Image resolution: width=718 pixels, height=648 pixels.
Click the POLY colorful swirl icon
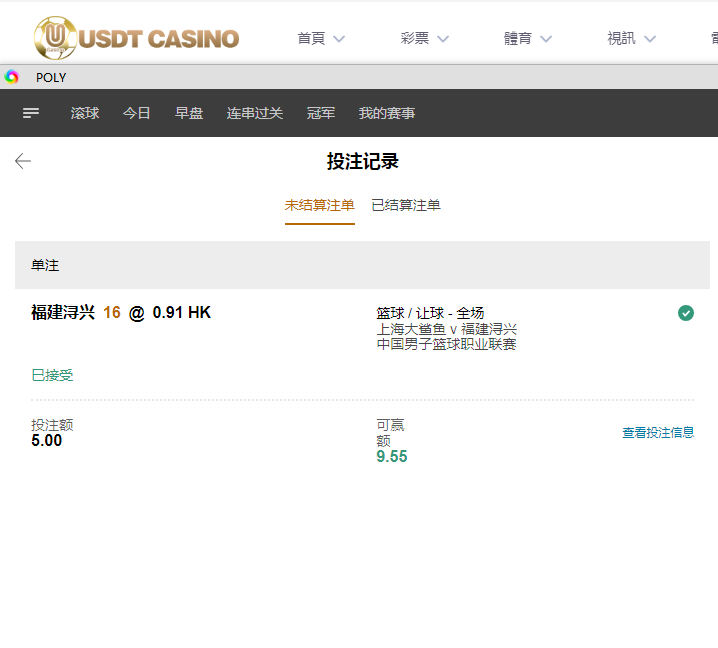pyautogui.click(x=11, y=77)
